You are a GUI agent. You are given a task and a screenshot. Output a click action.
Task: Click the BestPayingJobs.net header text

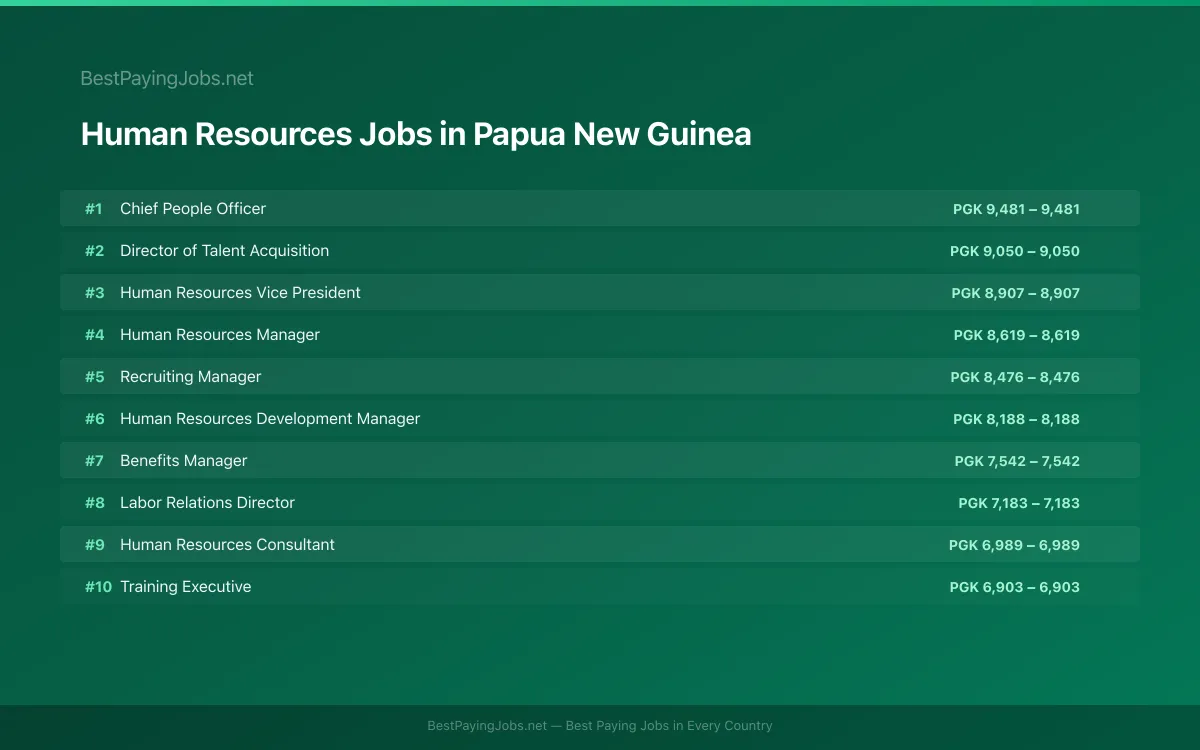tap(167, 78)
